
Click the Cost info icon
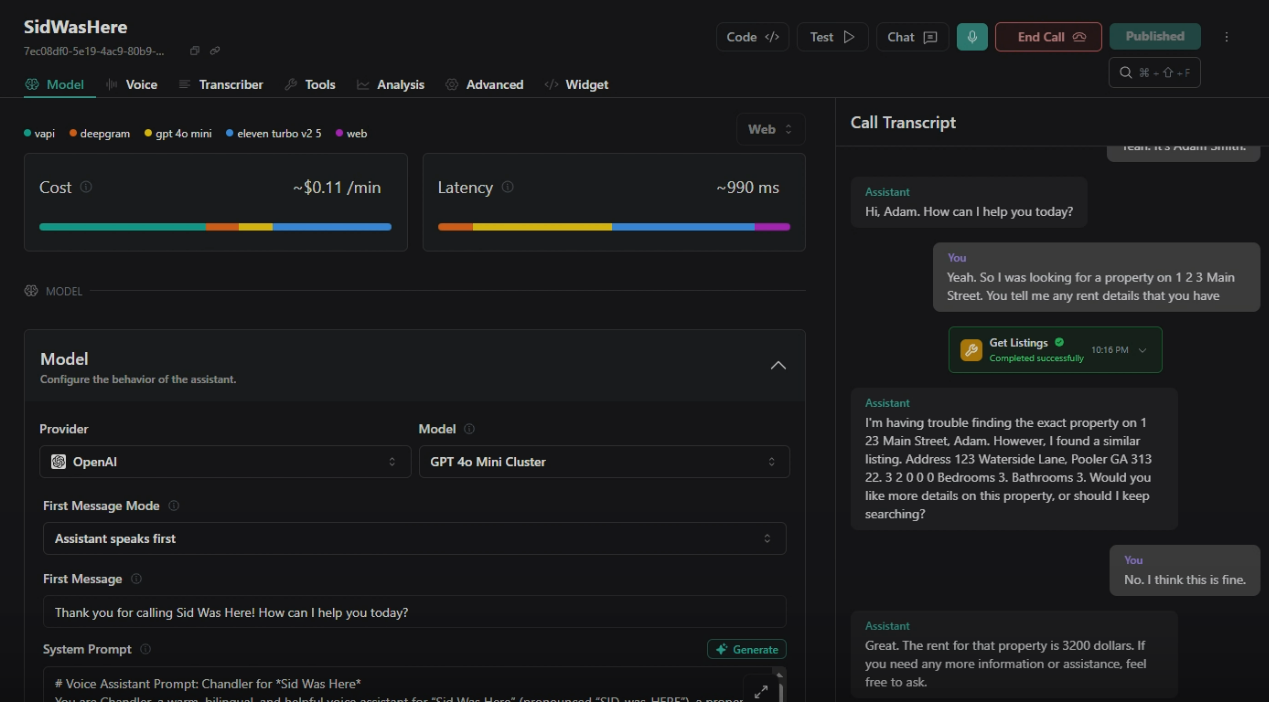click(86, 187)
